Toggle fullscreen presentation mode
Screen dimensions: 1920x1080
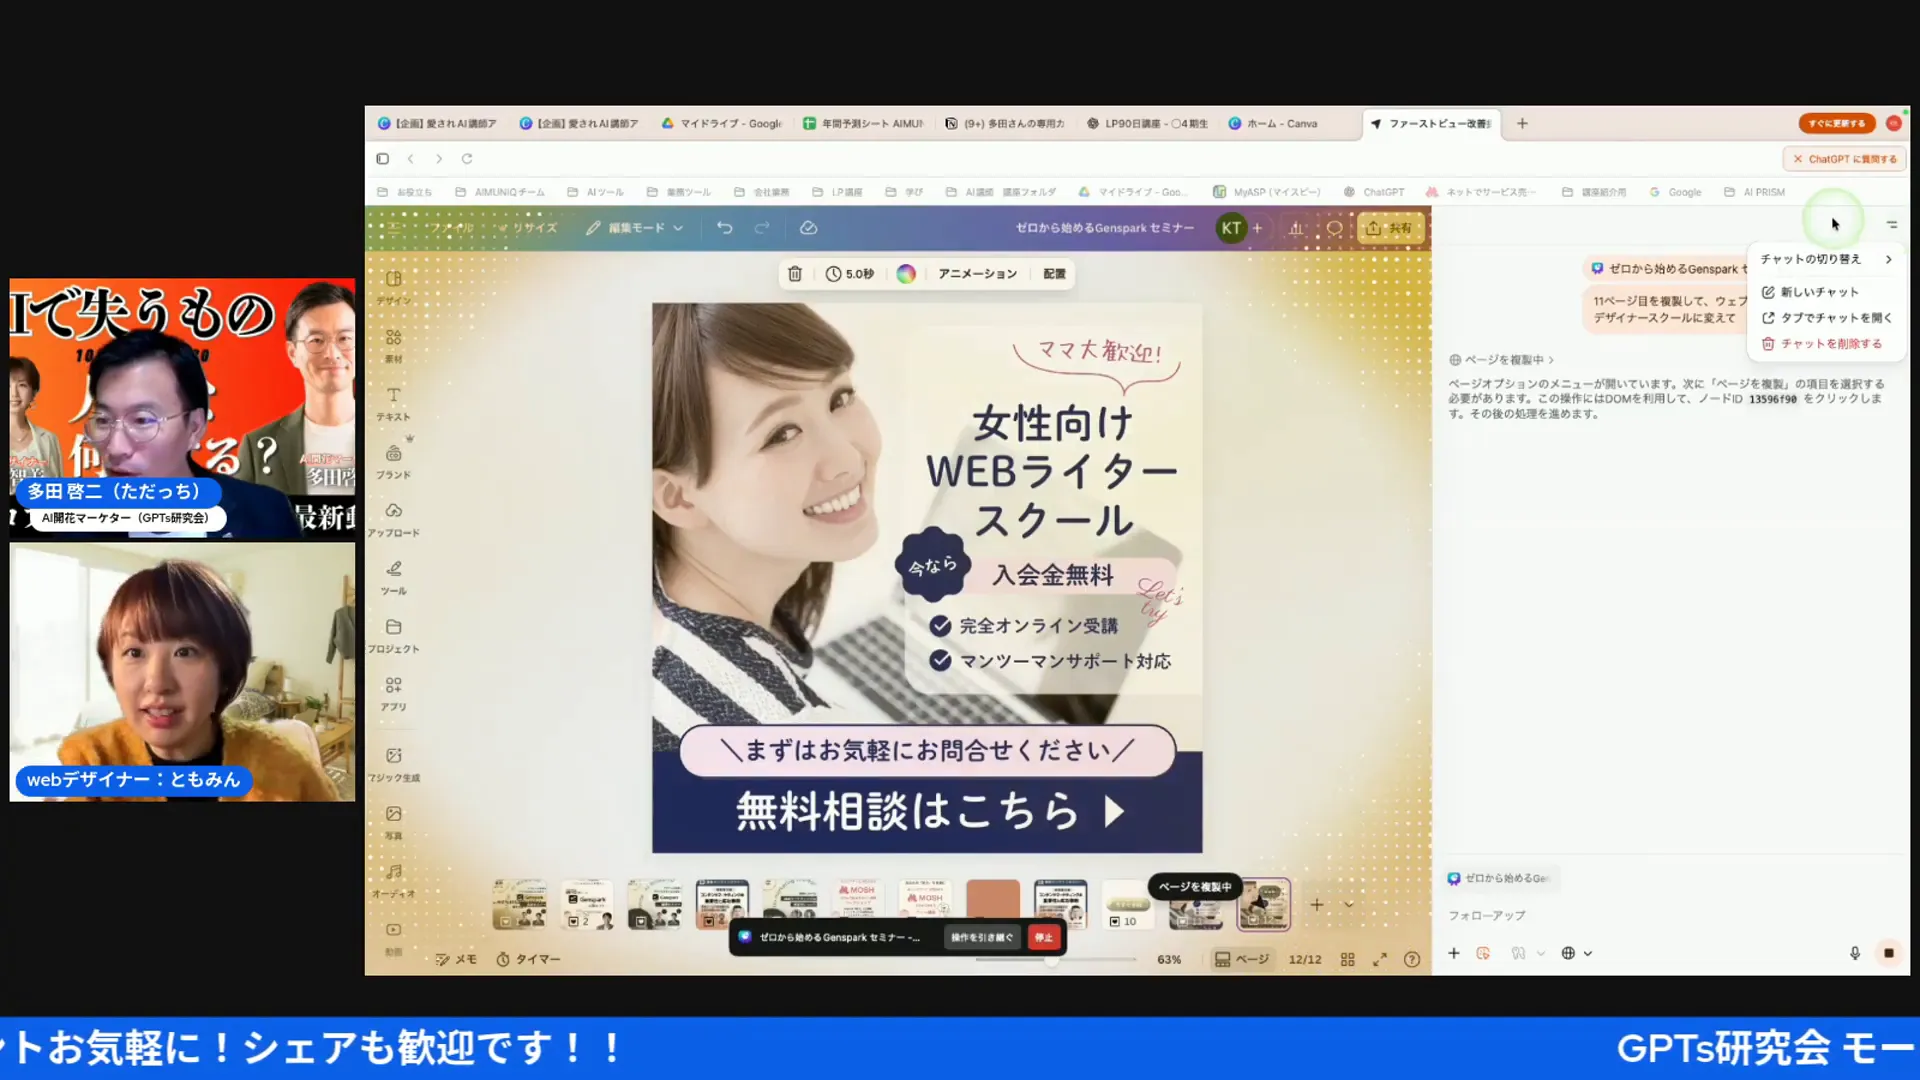(x=1380, y=958)
